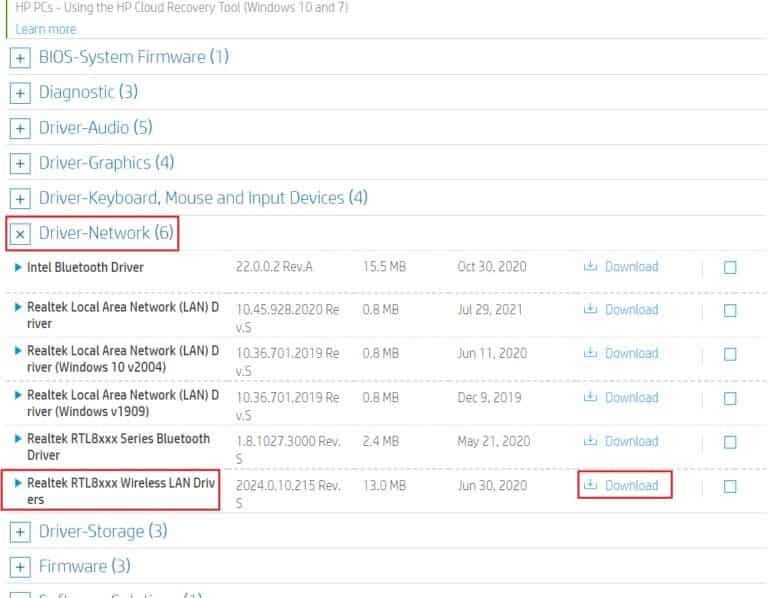
Task: Download Realtek RTL8xxx Series Bluetooth Driver
Action: point(621,441)
